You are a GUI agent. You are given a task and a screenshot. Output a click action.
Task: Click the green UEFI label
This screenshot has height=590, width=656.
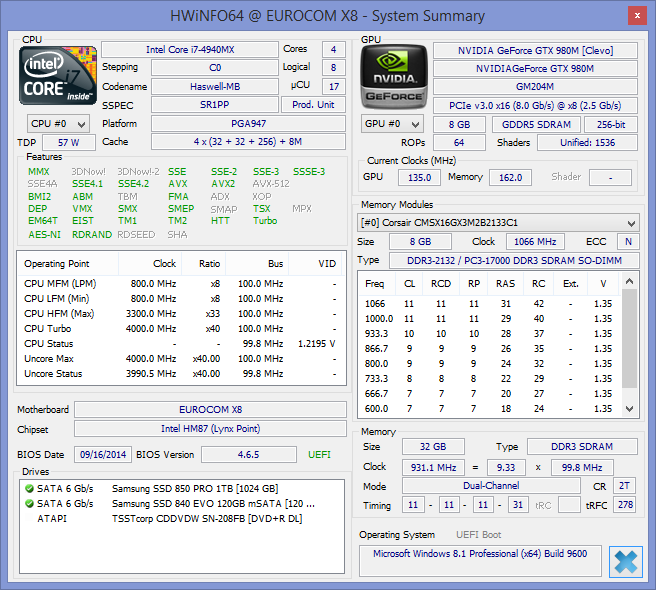coord(319,454)
